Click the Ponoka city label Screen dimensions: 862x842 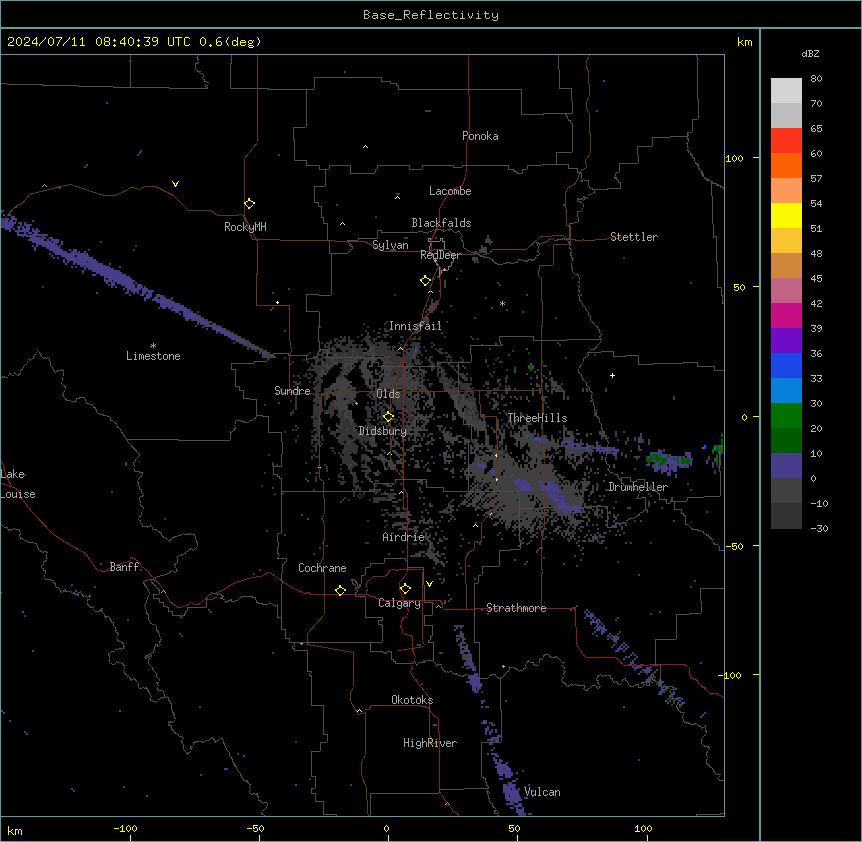[480, 136]
